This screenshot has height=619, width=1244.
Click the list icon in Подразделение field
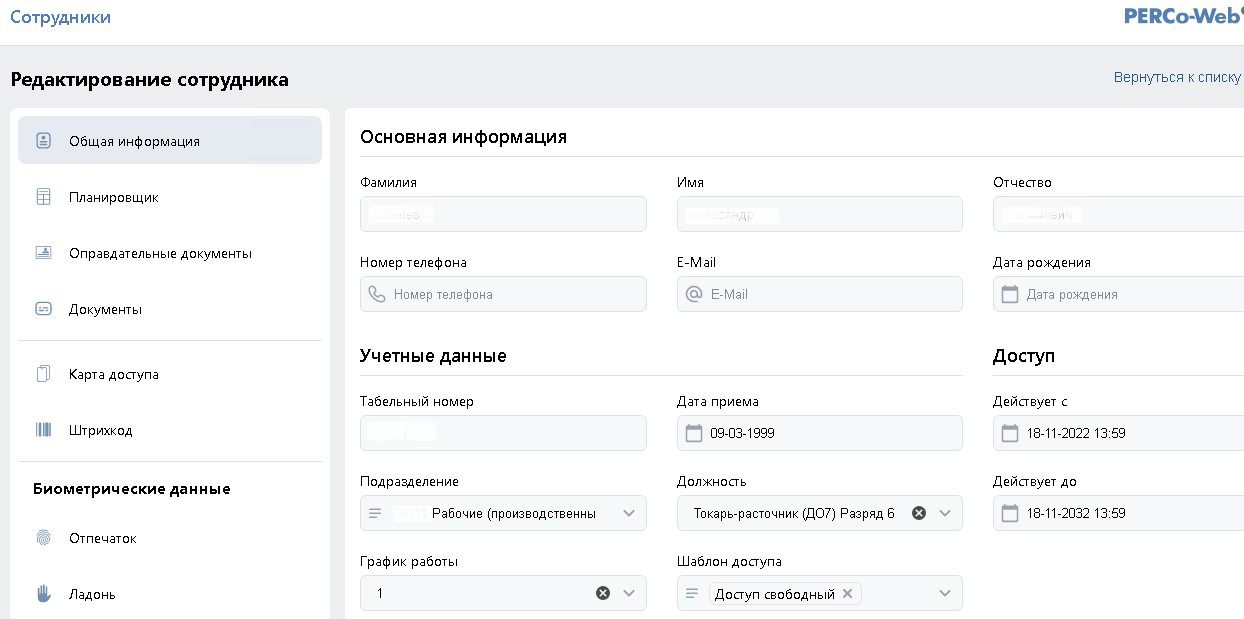375,513
